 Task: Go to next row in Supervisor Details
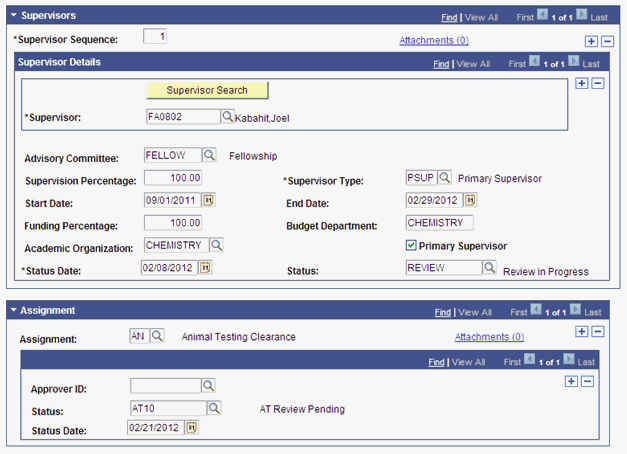(x=574, y=62)
